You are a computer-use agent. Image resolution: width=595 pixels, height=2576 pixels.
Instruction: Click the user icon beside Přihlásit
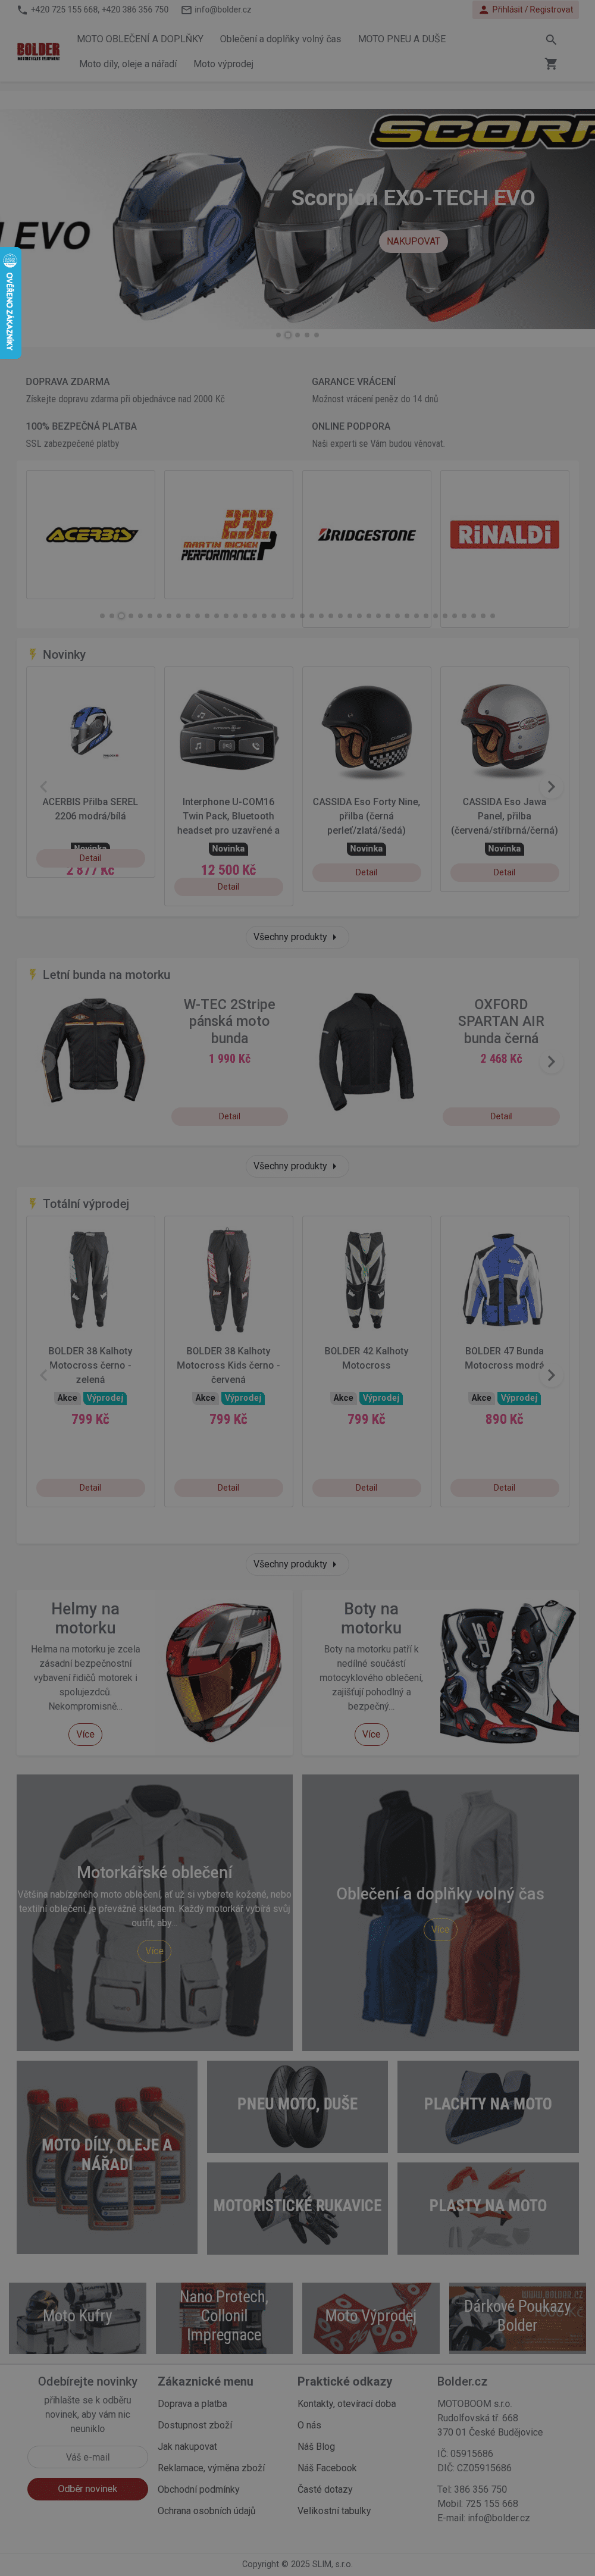point(484,10)
